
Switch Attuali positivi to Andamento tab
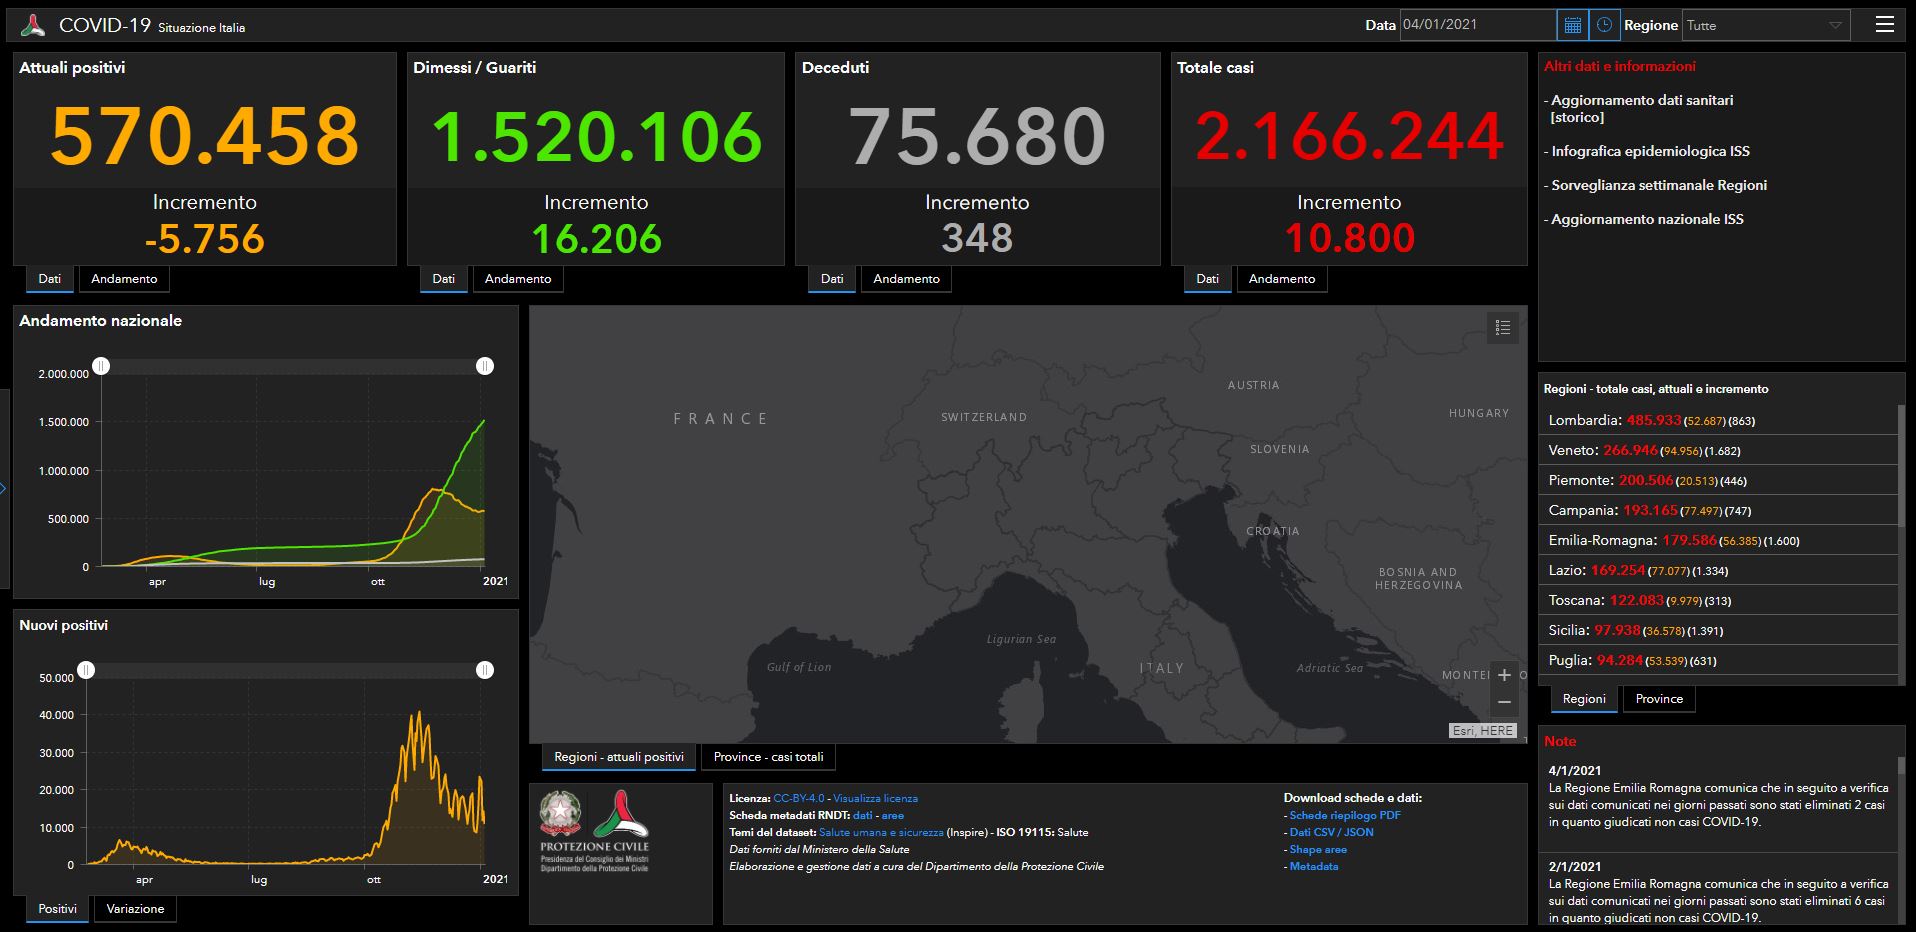(x=124, y=279)
